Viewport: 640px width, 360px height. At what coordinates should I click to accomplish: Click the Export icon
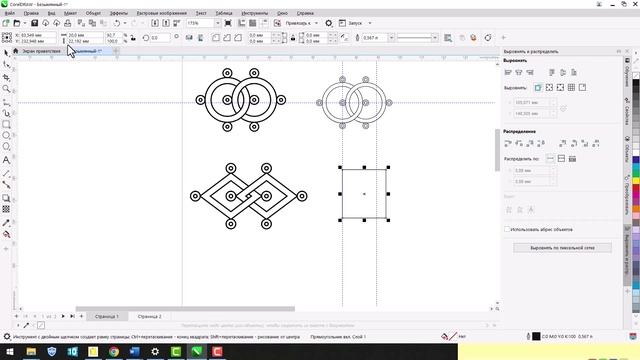pos(166,23)
